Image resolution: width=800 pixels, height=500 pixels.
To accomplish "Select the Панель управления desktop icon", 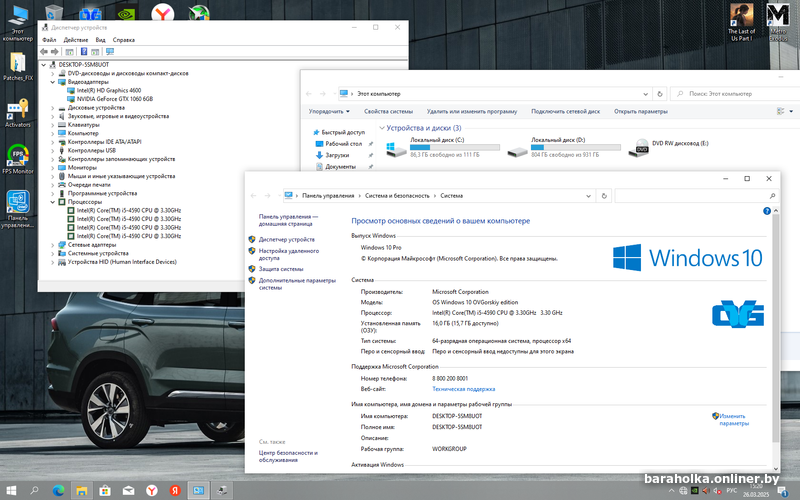I will [18, 209].
